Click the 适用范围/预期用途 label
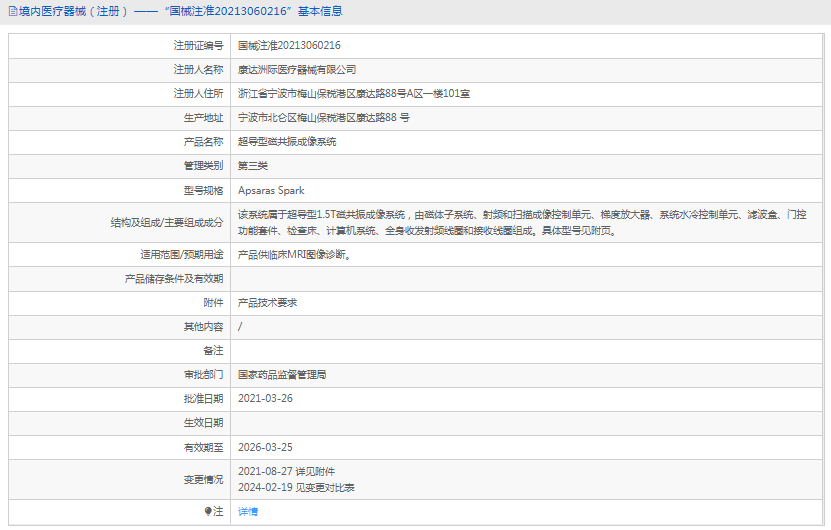831x530 pixels. [182, 255]
